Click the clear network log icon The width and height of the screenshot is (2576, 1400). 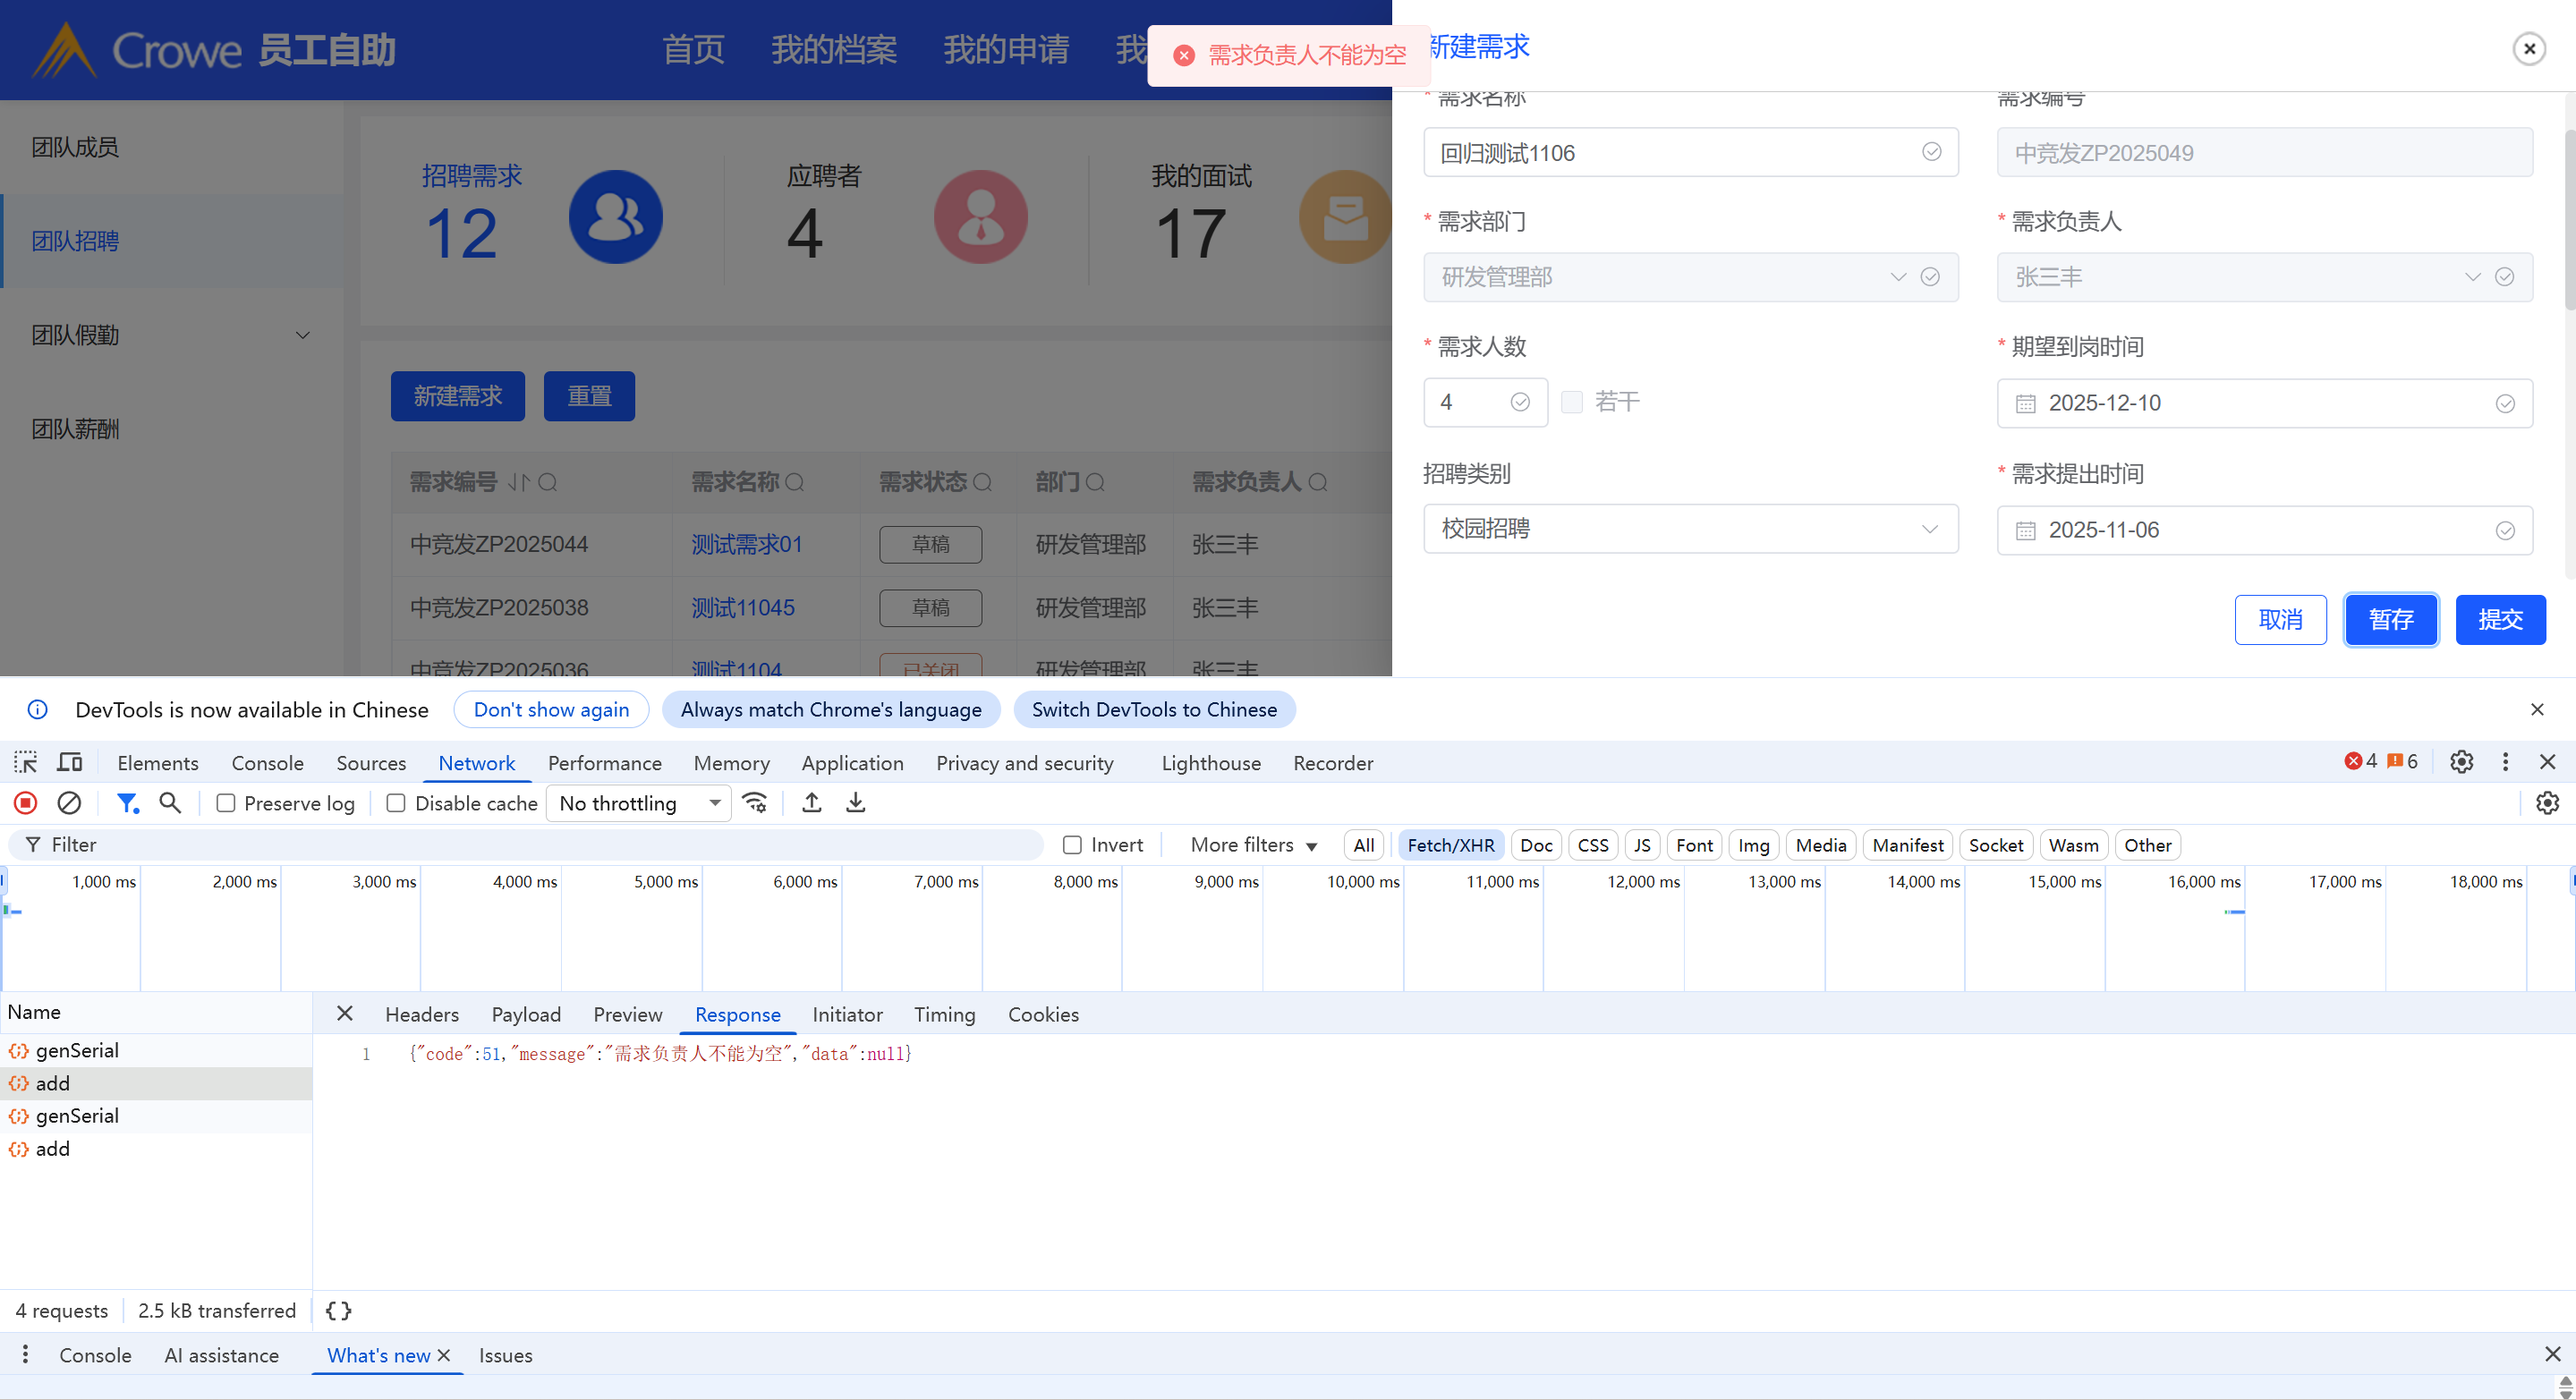[x=69, y=803]
